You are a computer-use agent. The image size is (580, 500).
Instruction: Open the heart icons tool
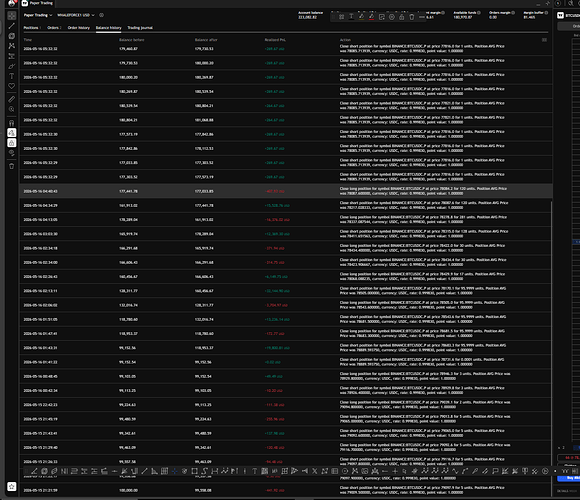12,86
